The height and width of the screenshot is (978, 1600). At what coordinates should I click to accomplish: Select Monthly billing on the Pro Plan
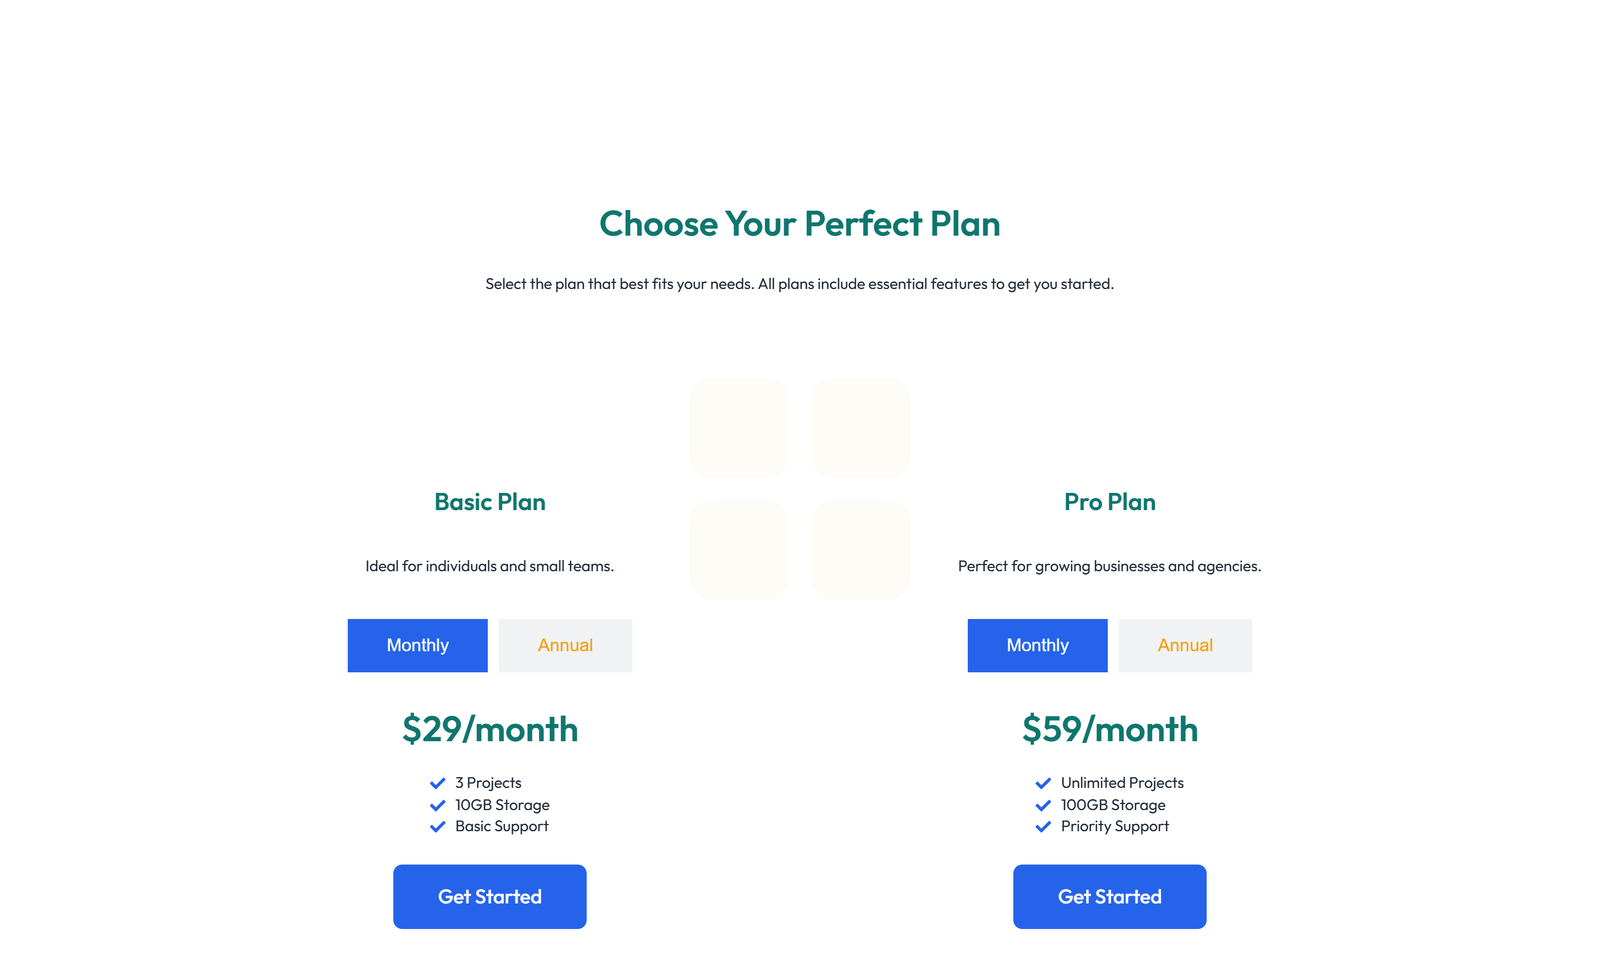[x=1037, y=645]
